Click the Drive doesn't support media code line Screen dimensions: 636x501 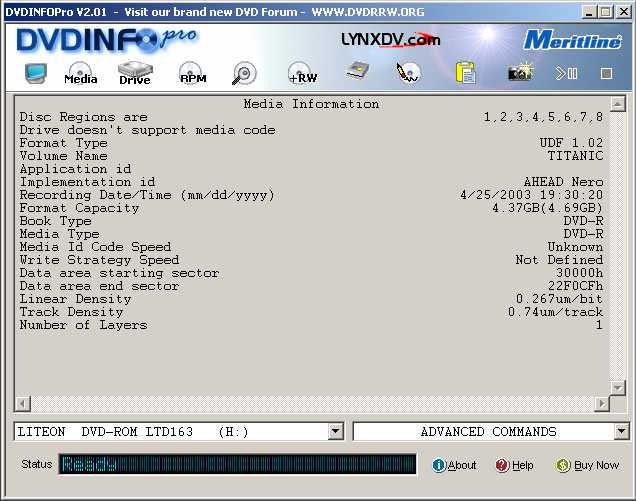coord(148,130)
